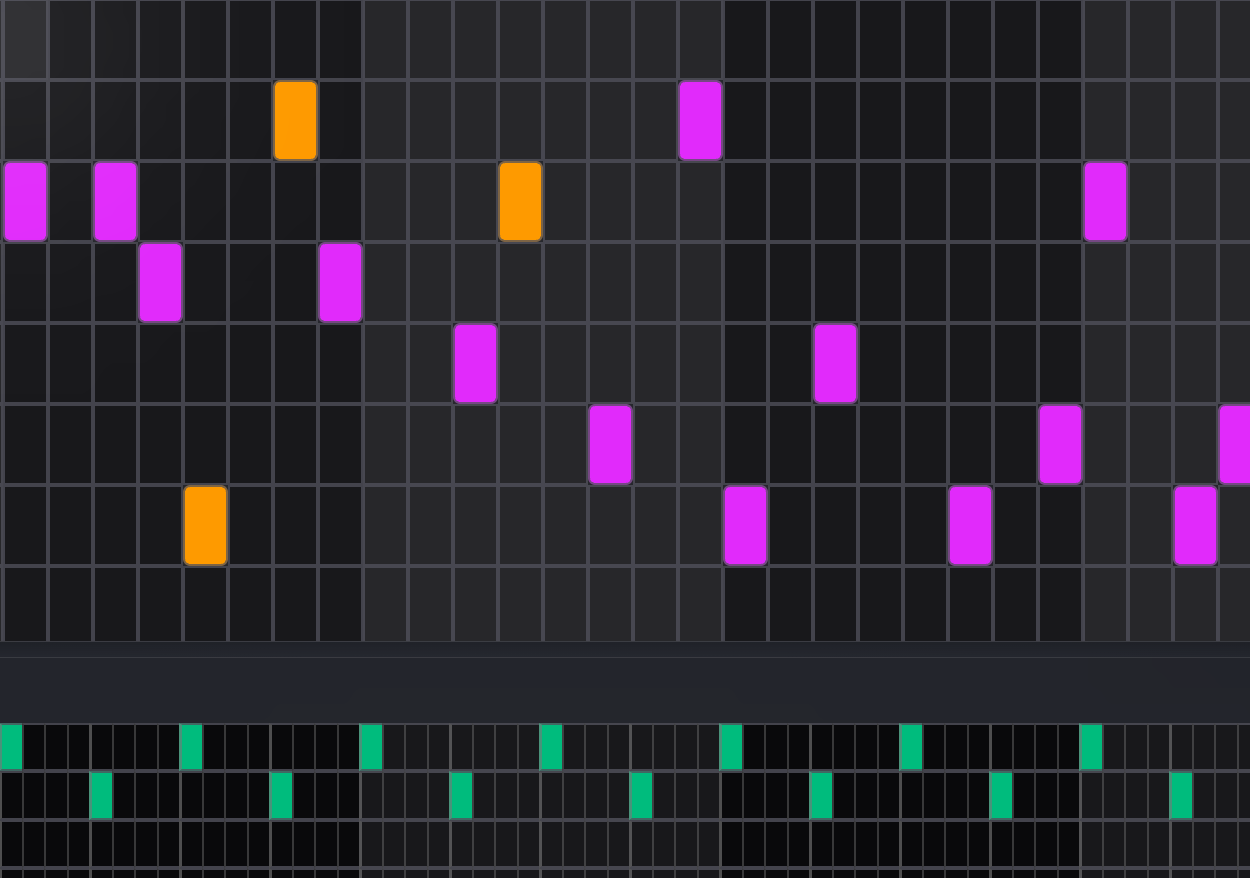Click the magenta note in the lower middle
The width and height of the screenshot is (1250, 878).
[x=745, y=524]
